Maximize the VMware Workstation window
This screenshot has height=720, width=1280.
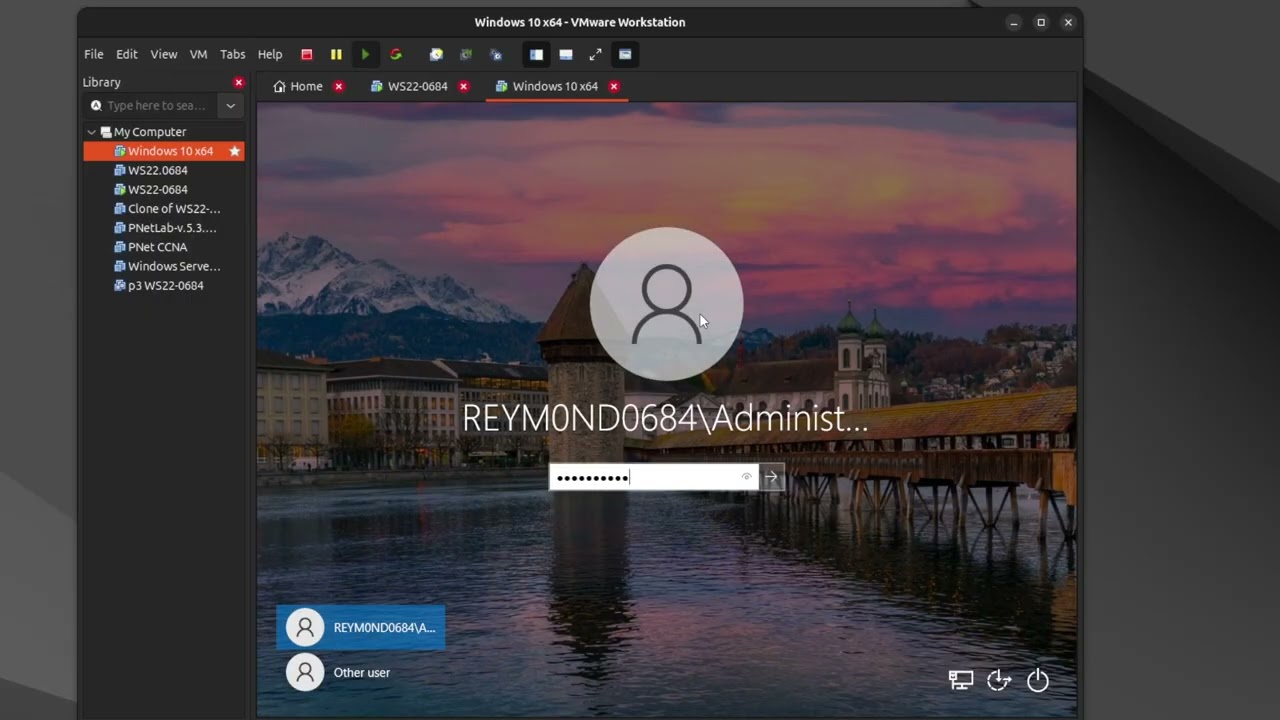pyautogui.click(x=1041, y=22)
